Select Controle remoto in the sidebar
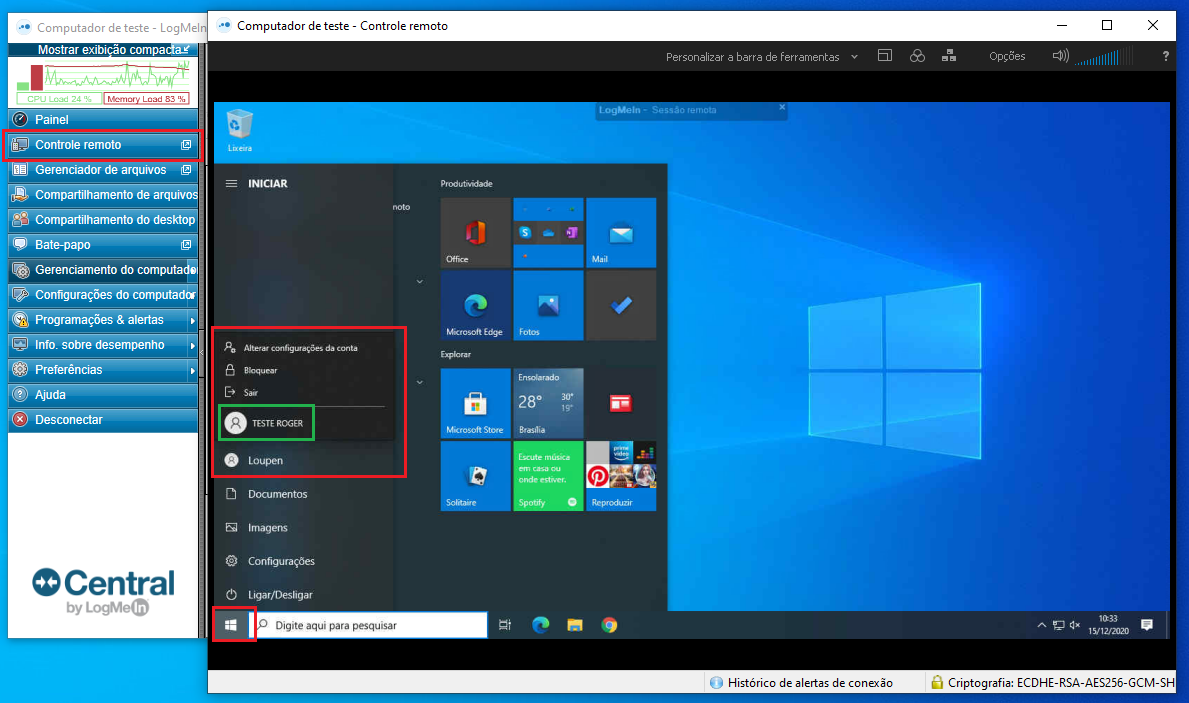Viewport: 1189px width, 703px height. [103, 145]
